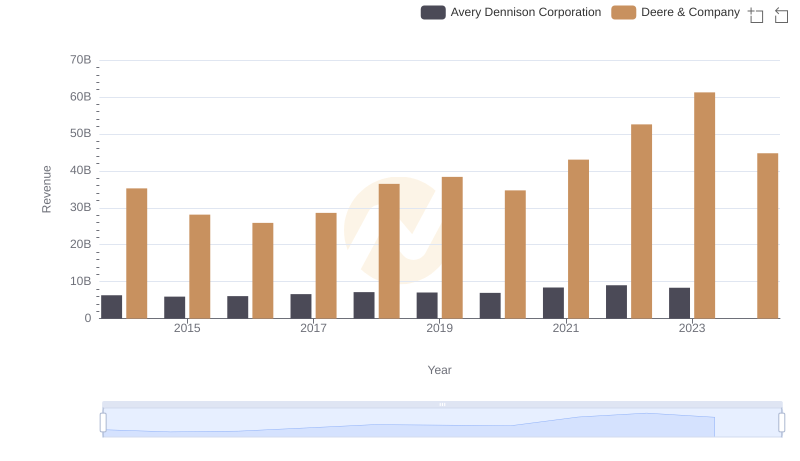800x461 pixels.
Task: Click the 10B y-axis label
Action: click(81, 281)
